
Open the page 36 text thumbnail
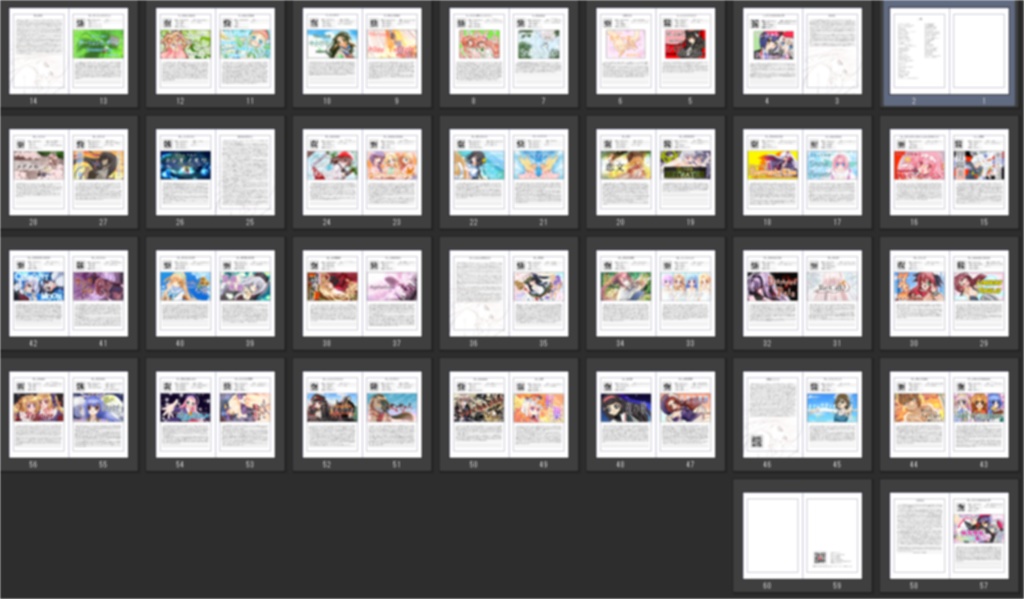[479, 293]
